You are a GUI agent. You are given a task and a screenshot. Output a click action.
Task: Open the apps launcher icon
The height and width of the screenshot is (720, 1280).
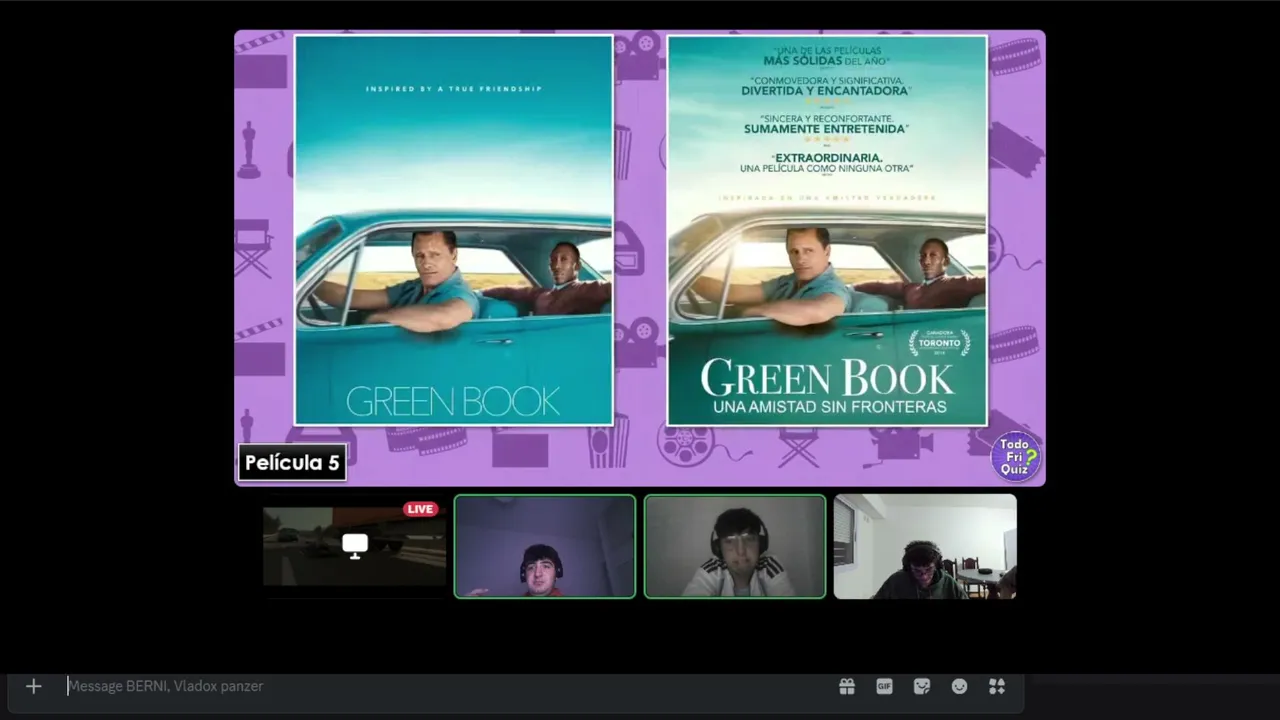coord(997,686)
